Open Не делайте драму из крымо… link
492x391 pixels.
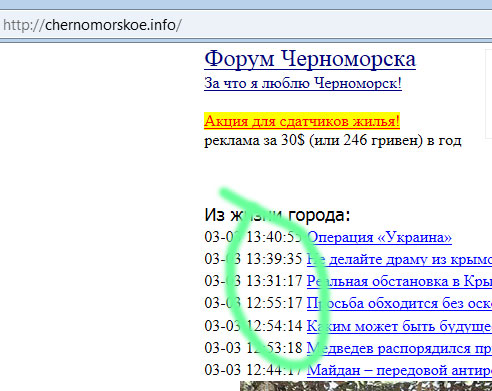(x=399, y=259)
